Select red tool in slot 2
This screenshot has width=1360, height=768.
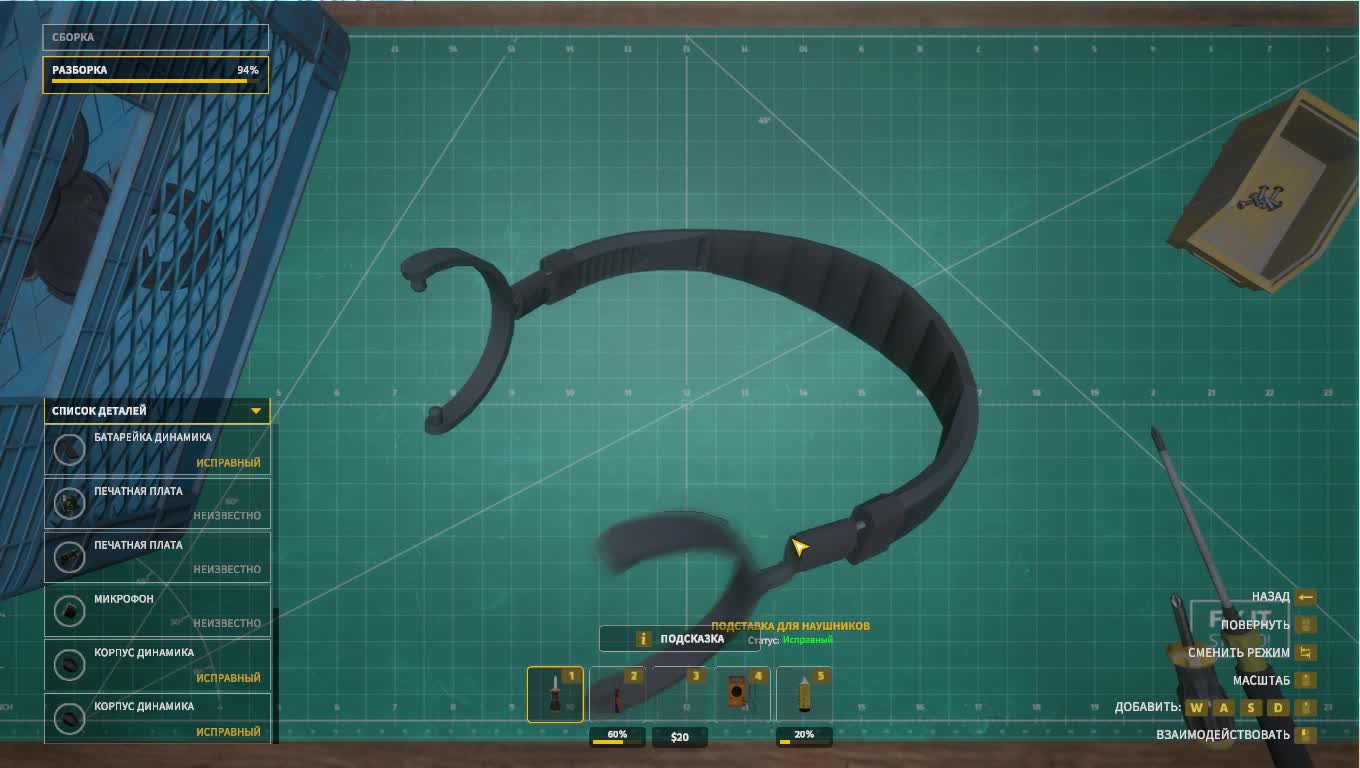tap(617, 694)
